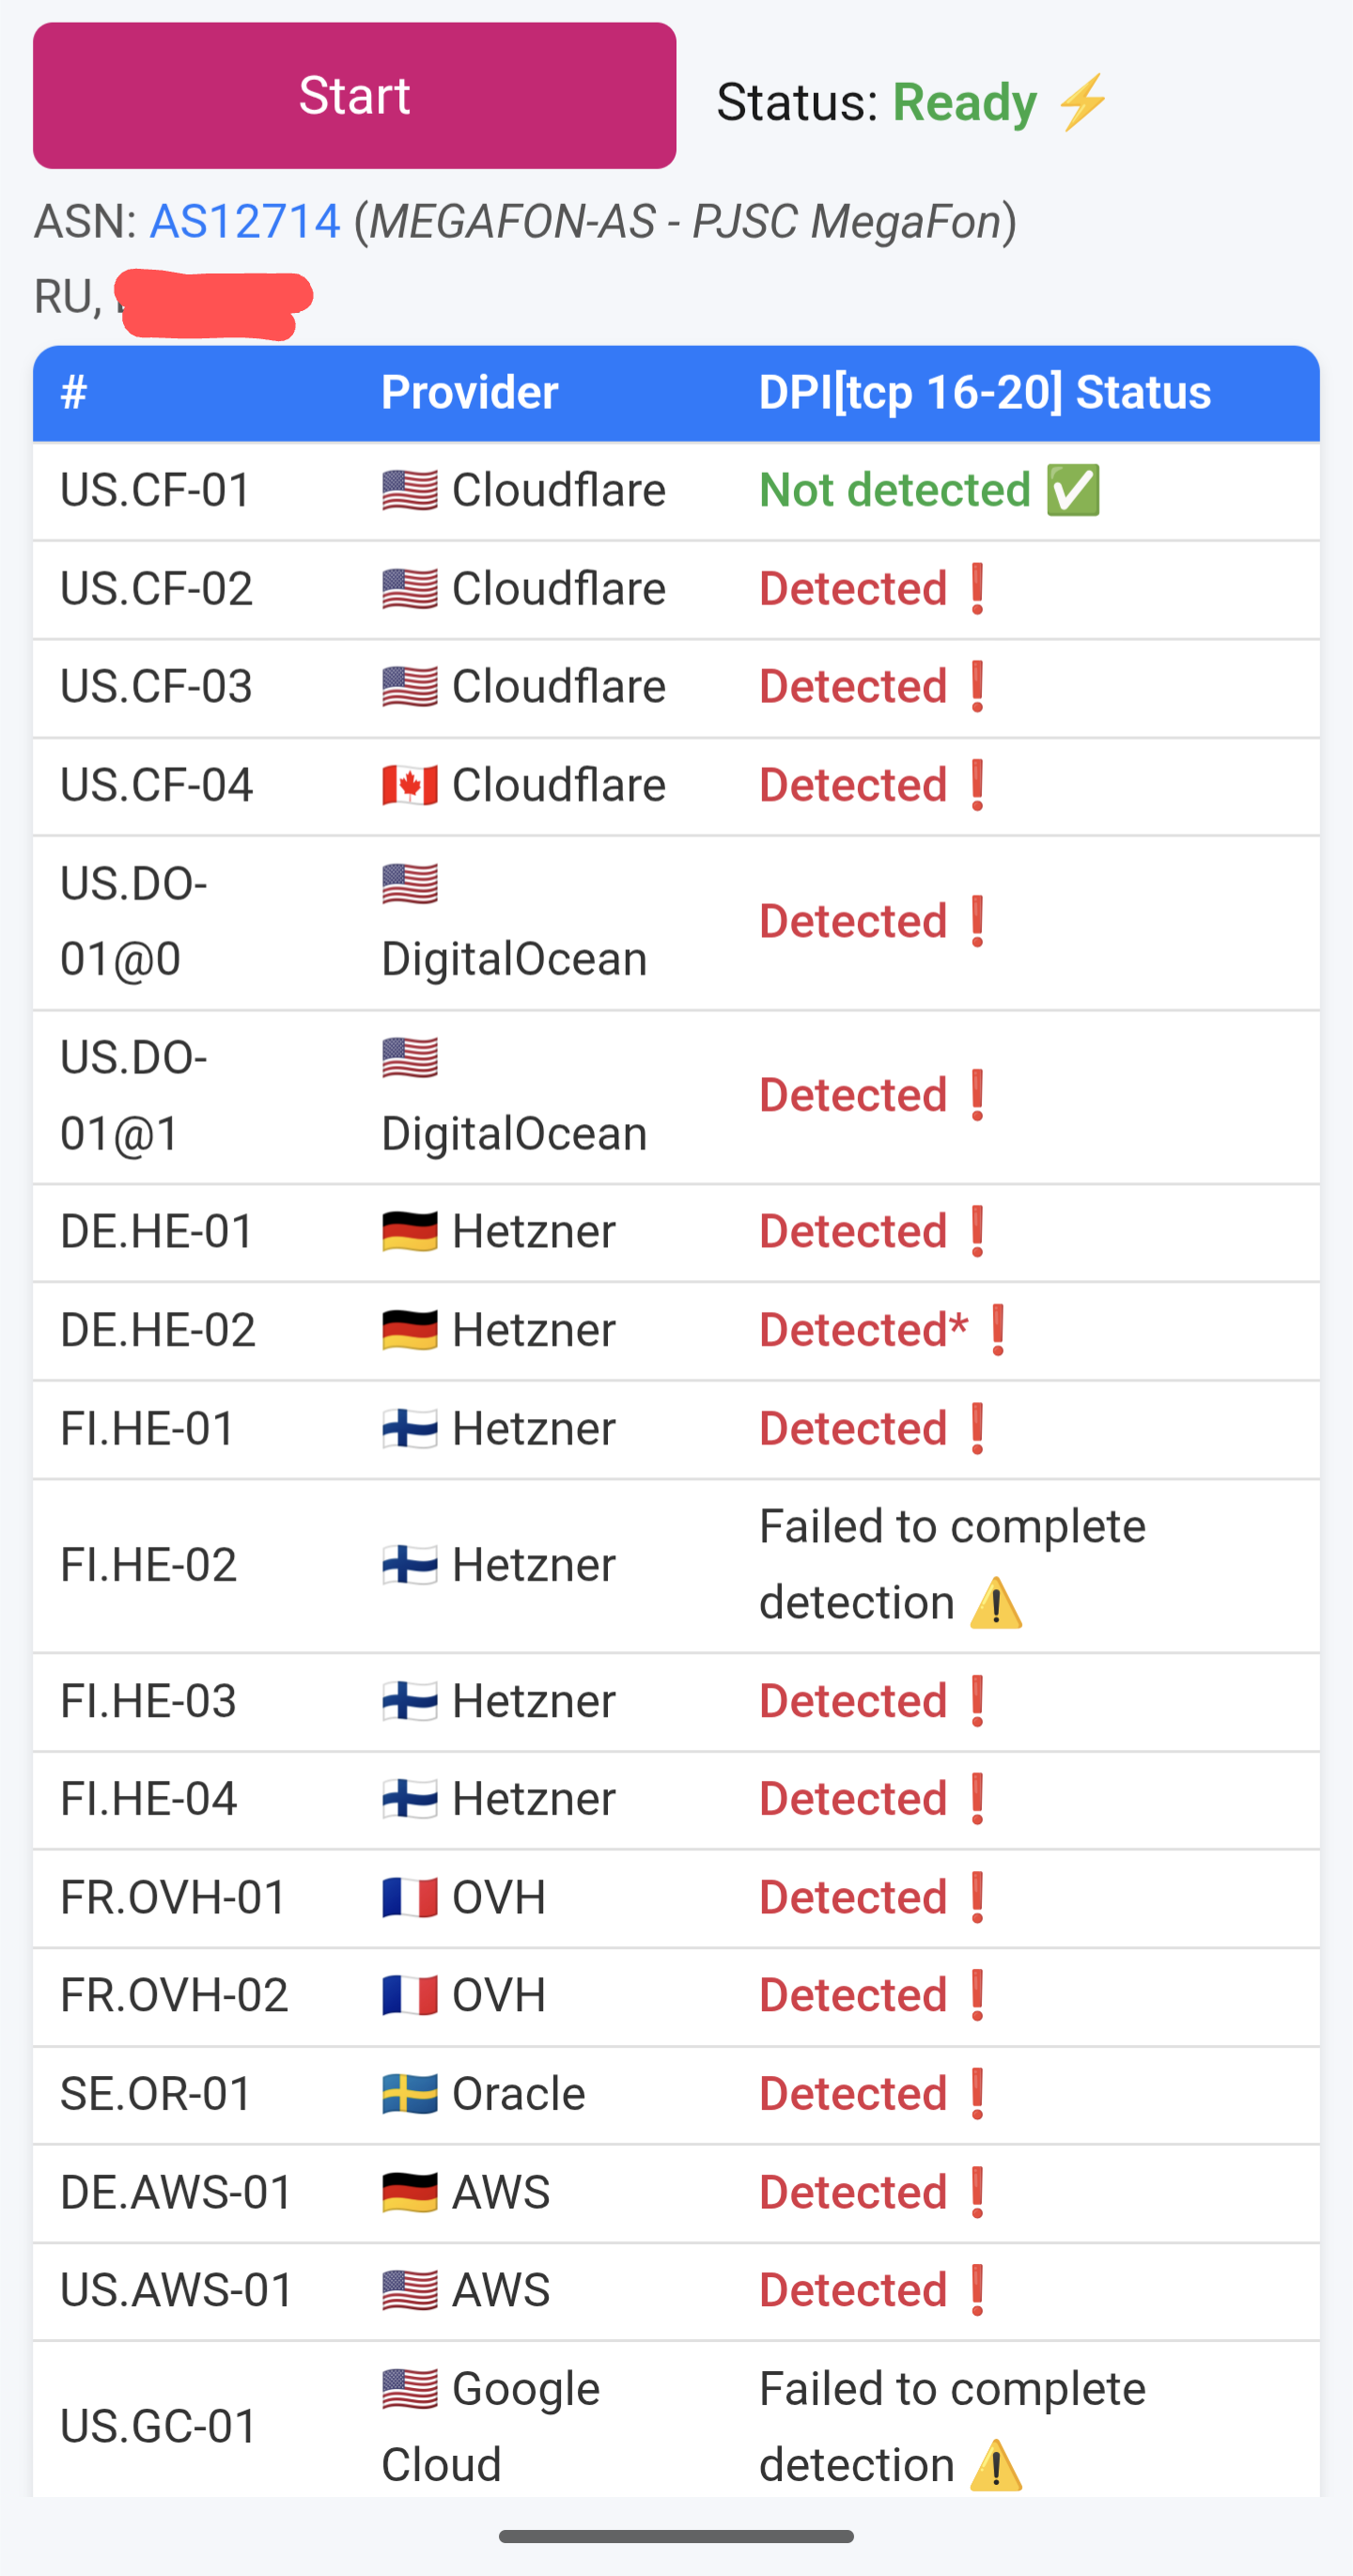Open the AS12714 ASN link
Image resolution: width=1353 pixels, height=2576 pixels.
click(x=244, y=221)
